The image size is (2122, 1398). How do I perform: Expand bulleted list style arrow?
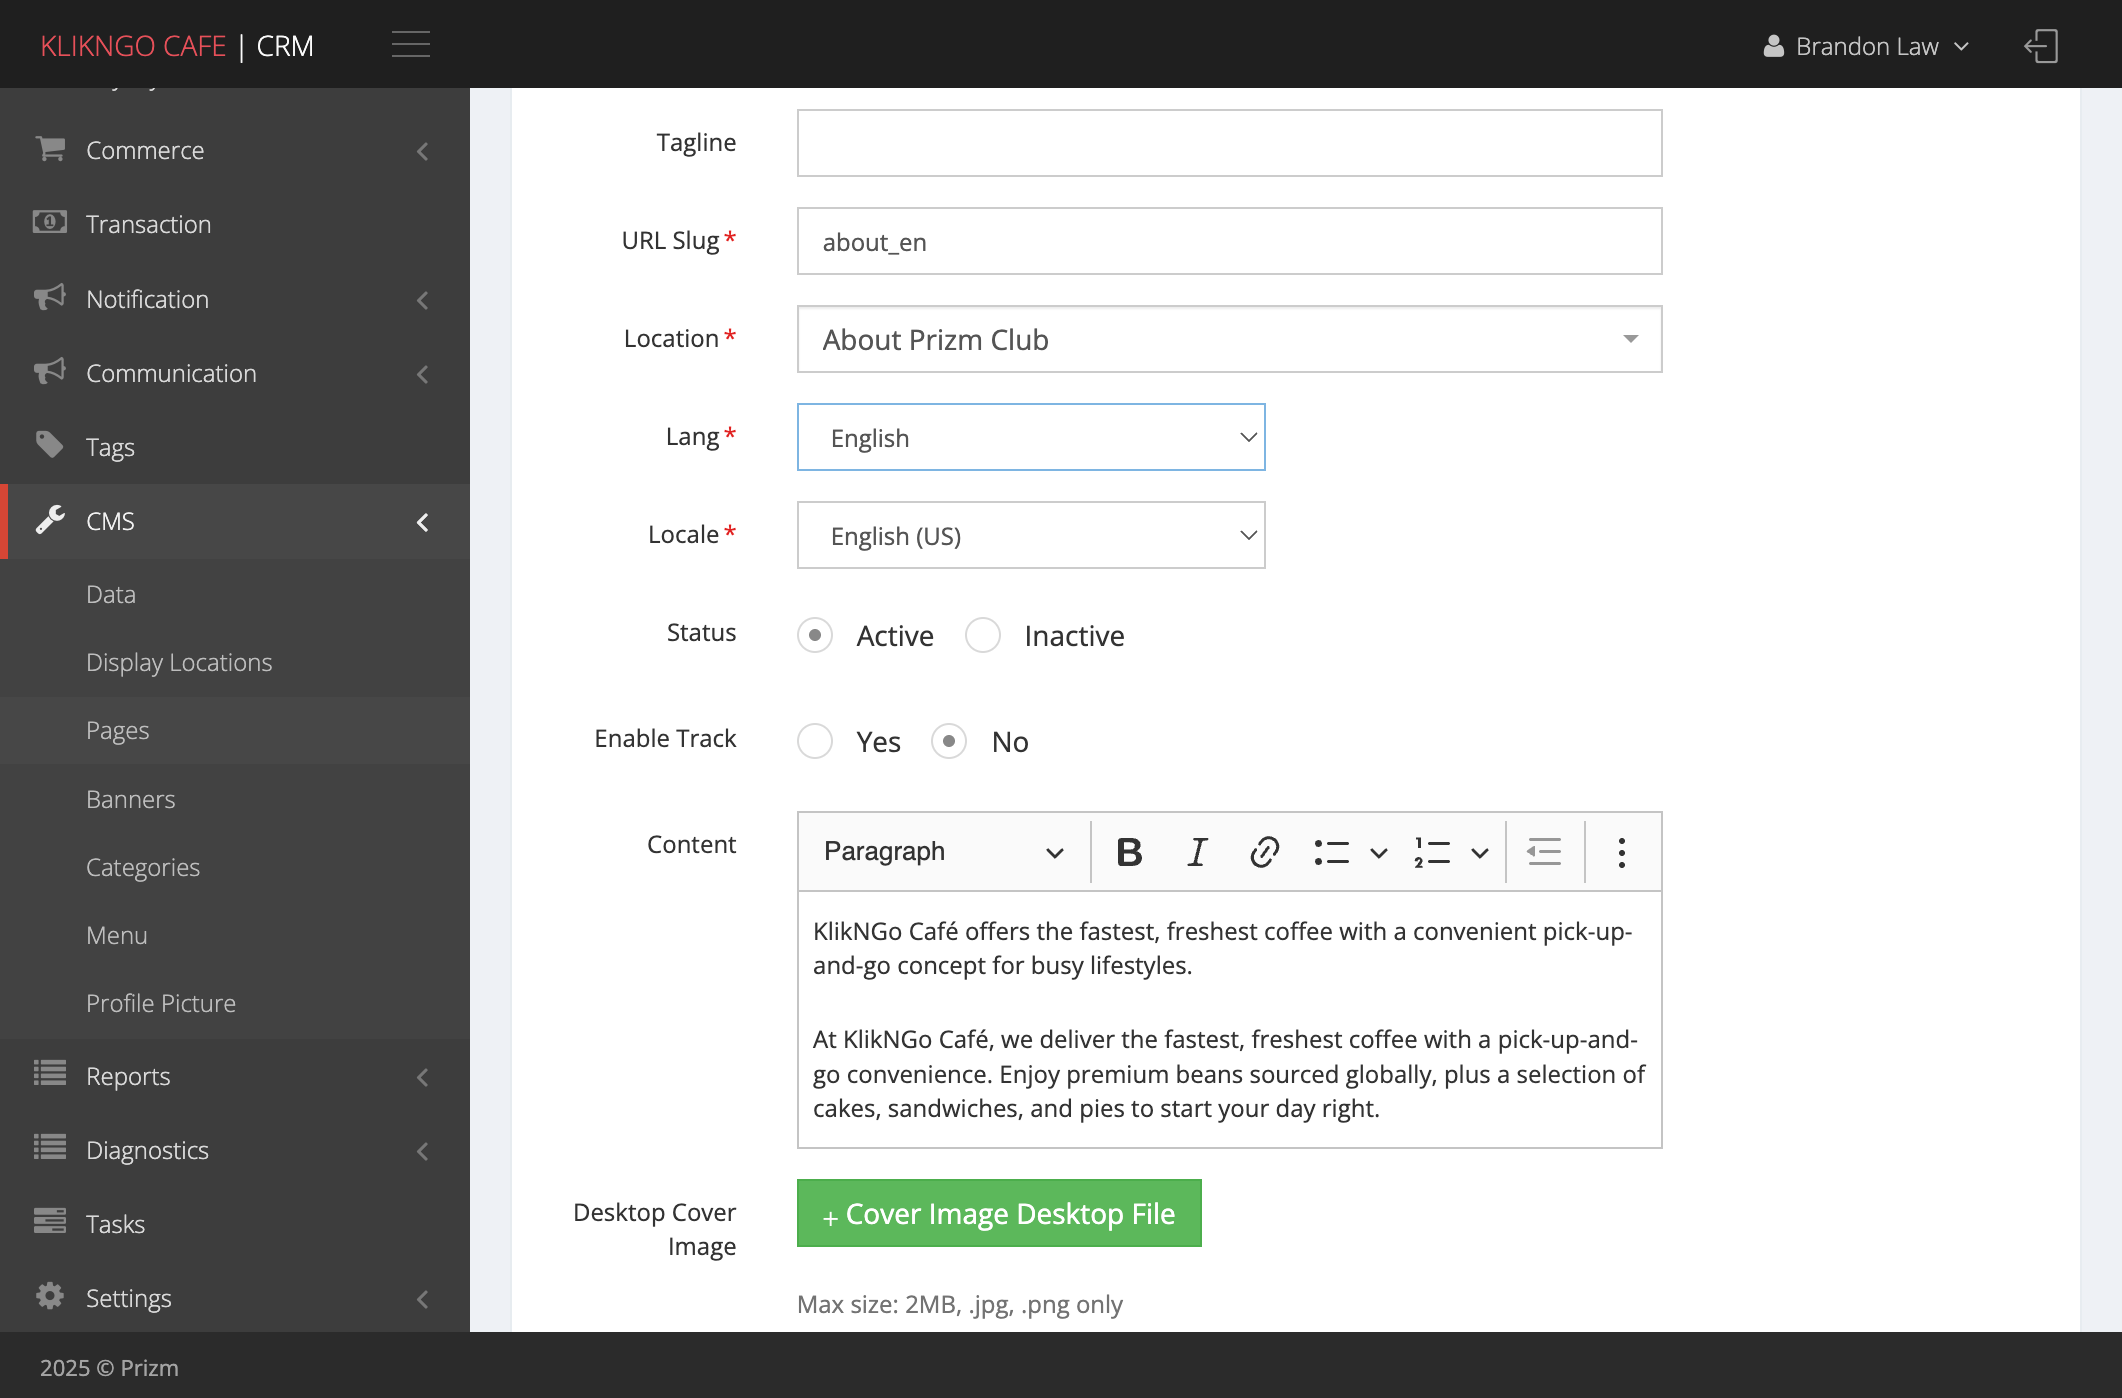[1378, 853]
